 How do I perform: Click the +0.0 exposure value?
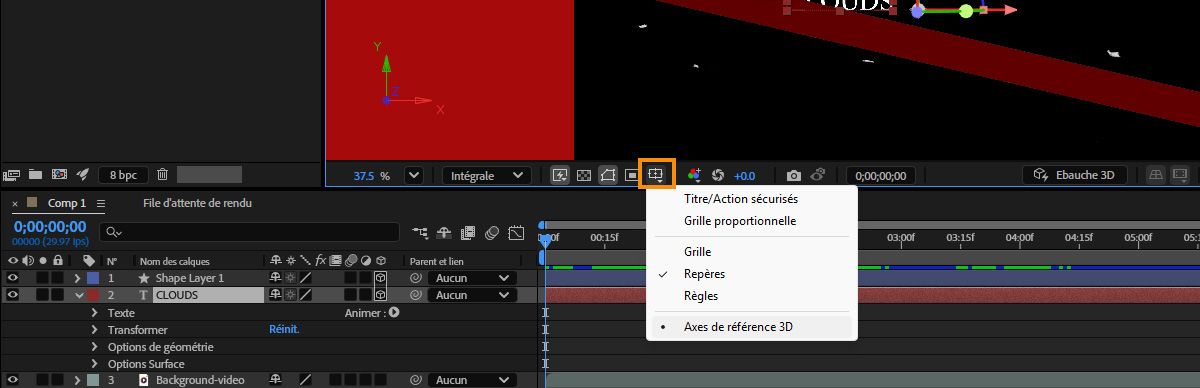click(744, 175)
